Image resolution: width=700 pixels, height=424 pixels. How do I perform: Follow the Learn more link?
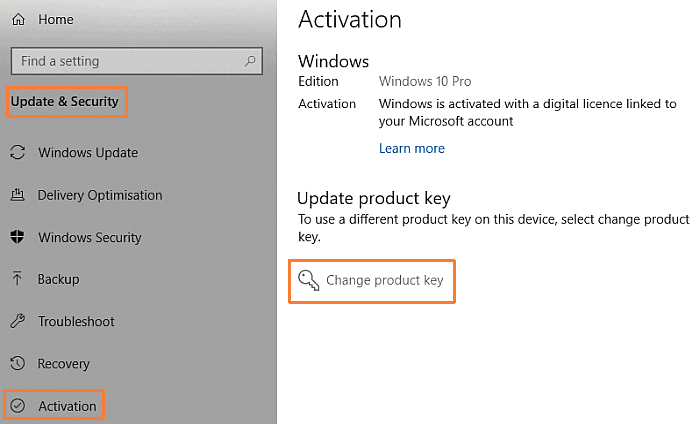[x=412, y=148]
